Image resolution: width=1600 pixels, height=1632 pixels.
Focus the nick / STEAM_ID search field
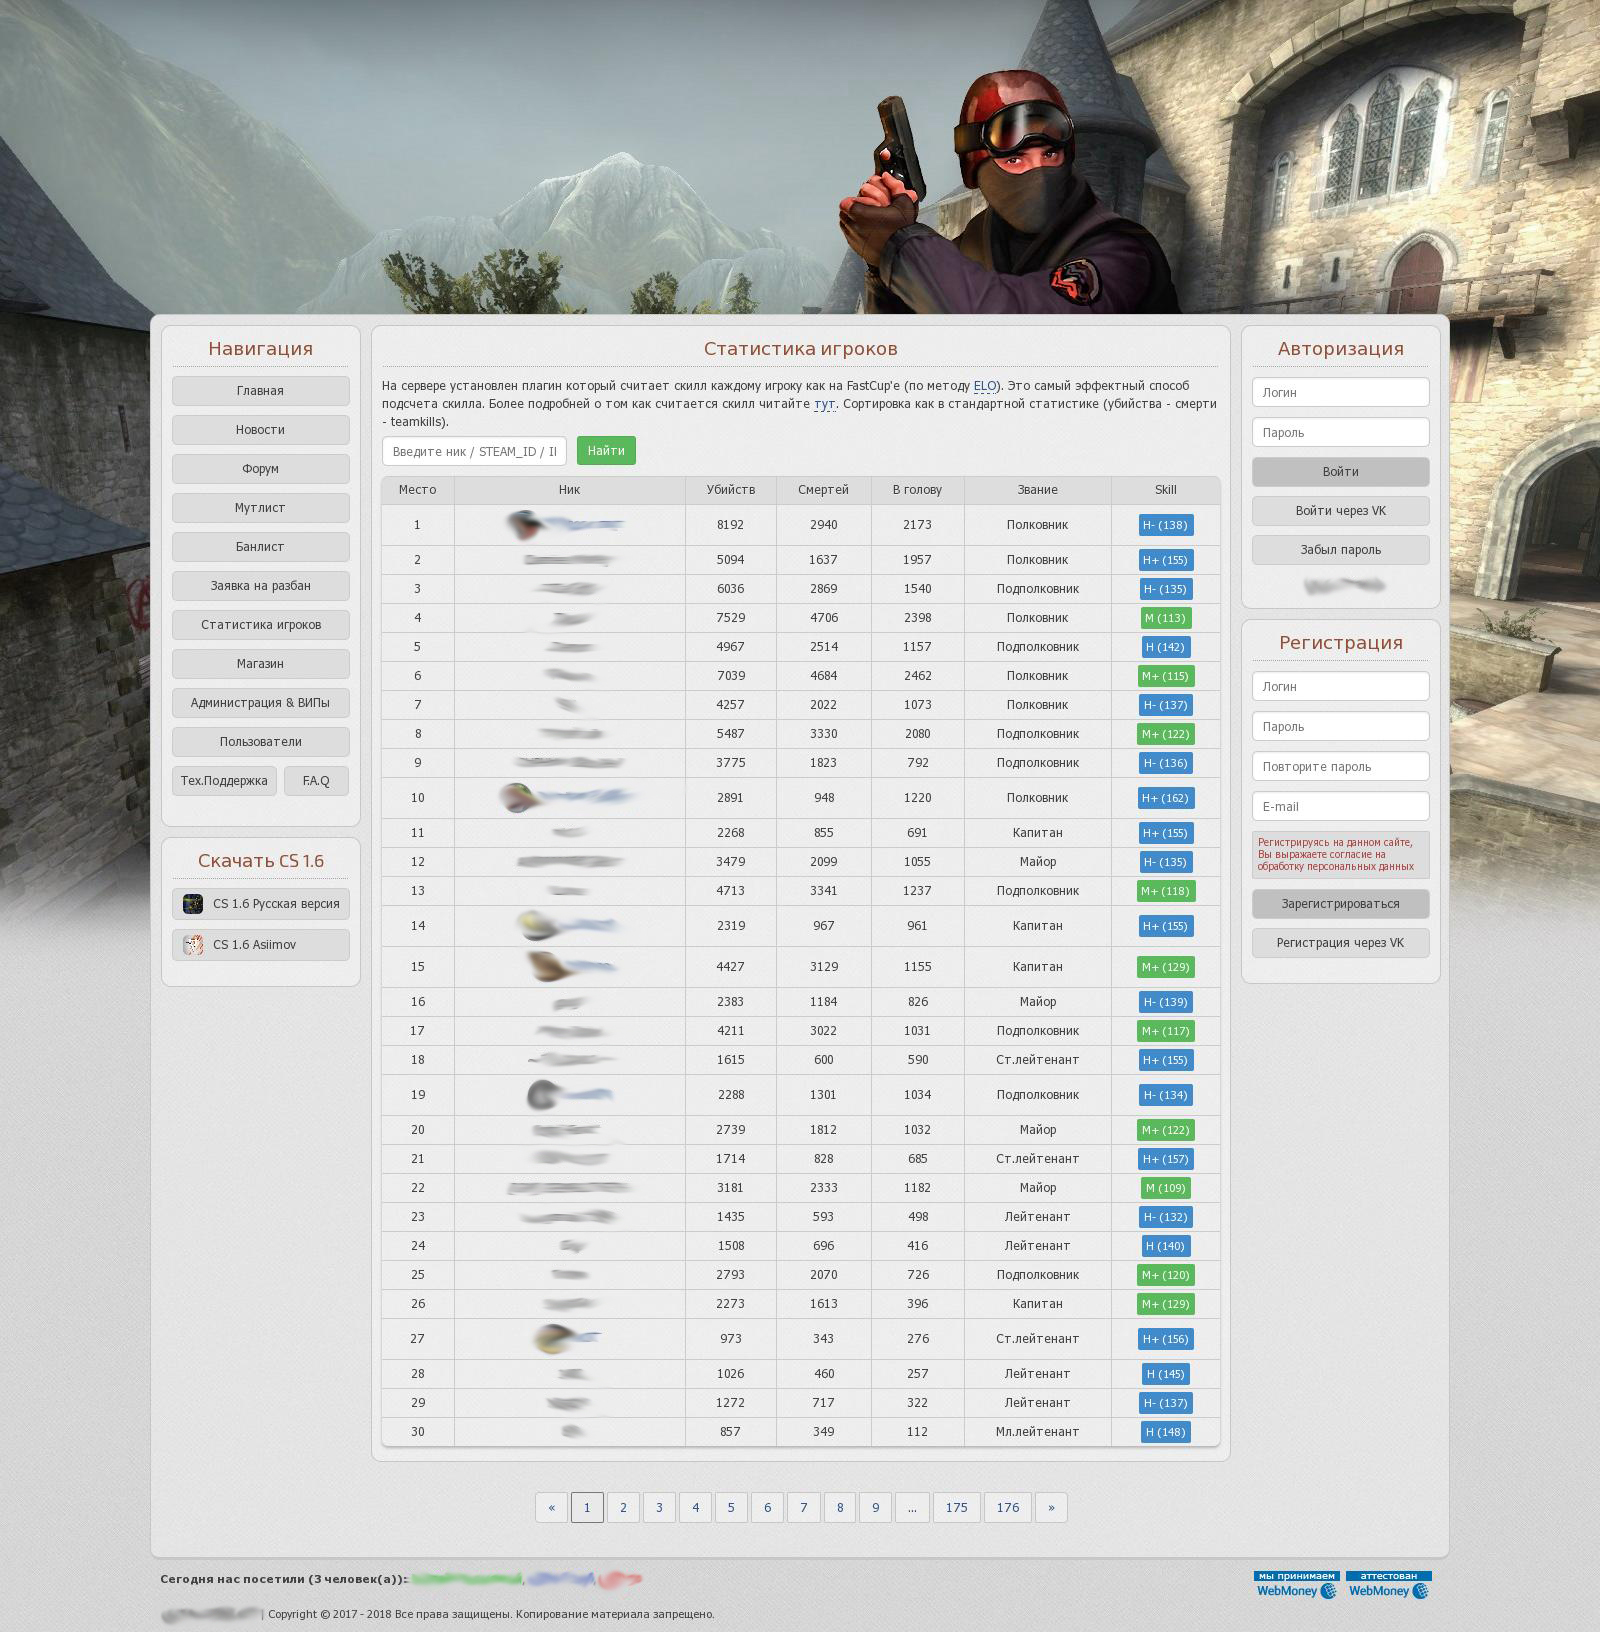(474, 451)
